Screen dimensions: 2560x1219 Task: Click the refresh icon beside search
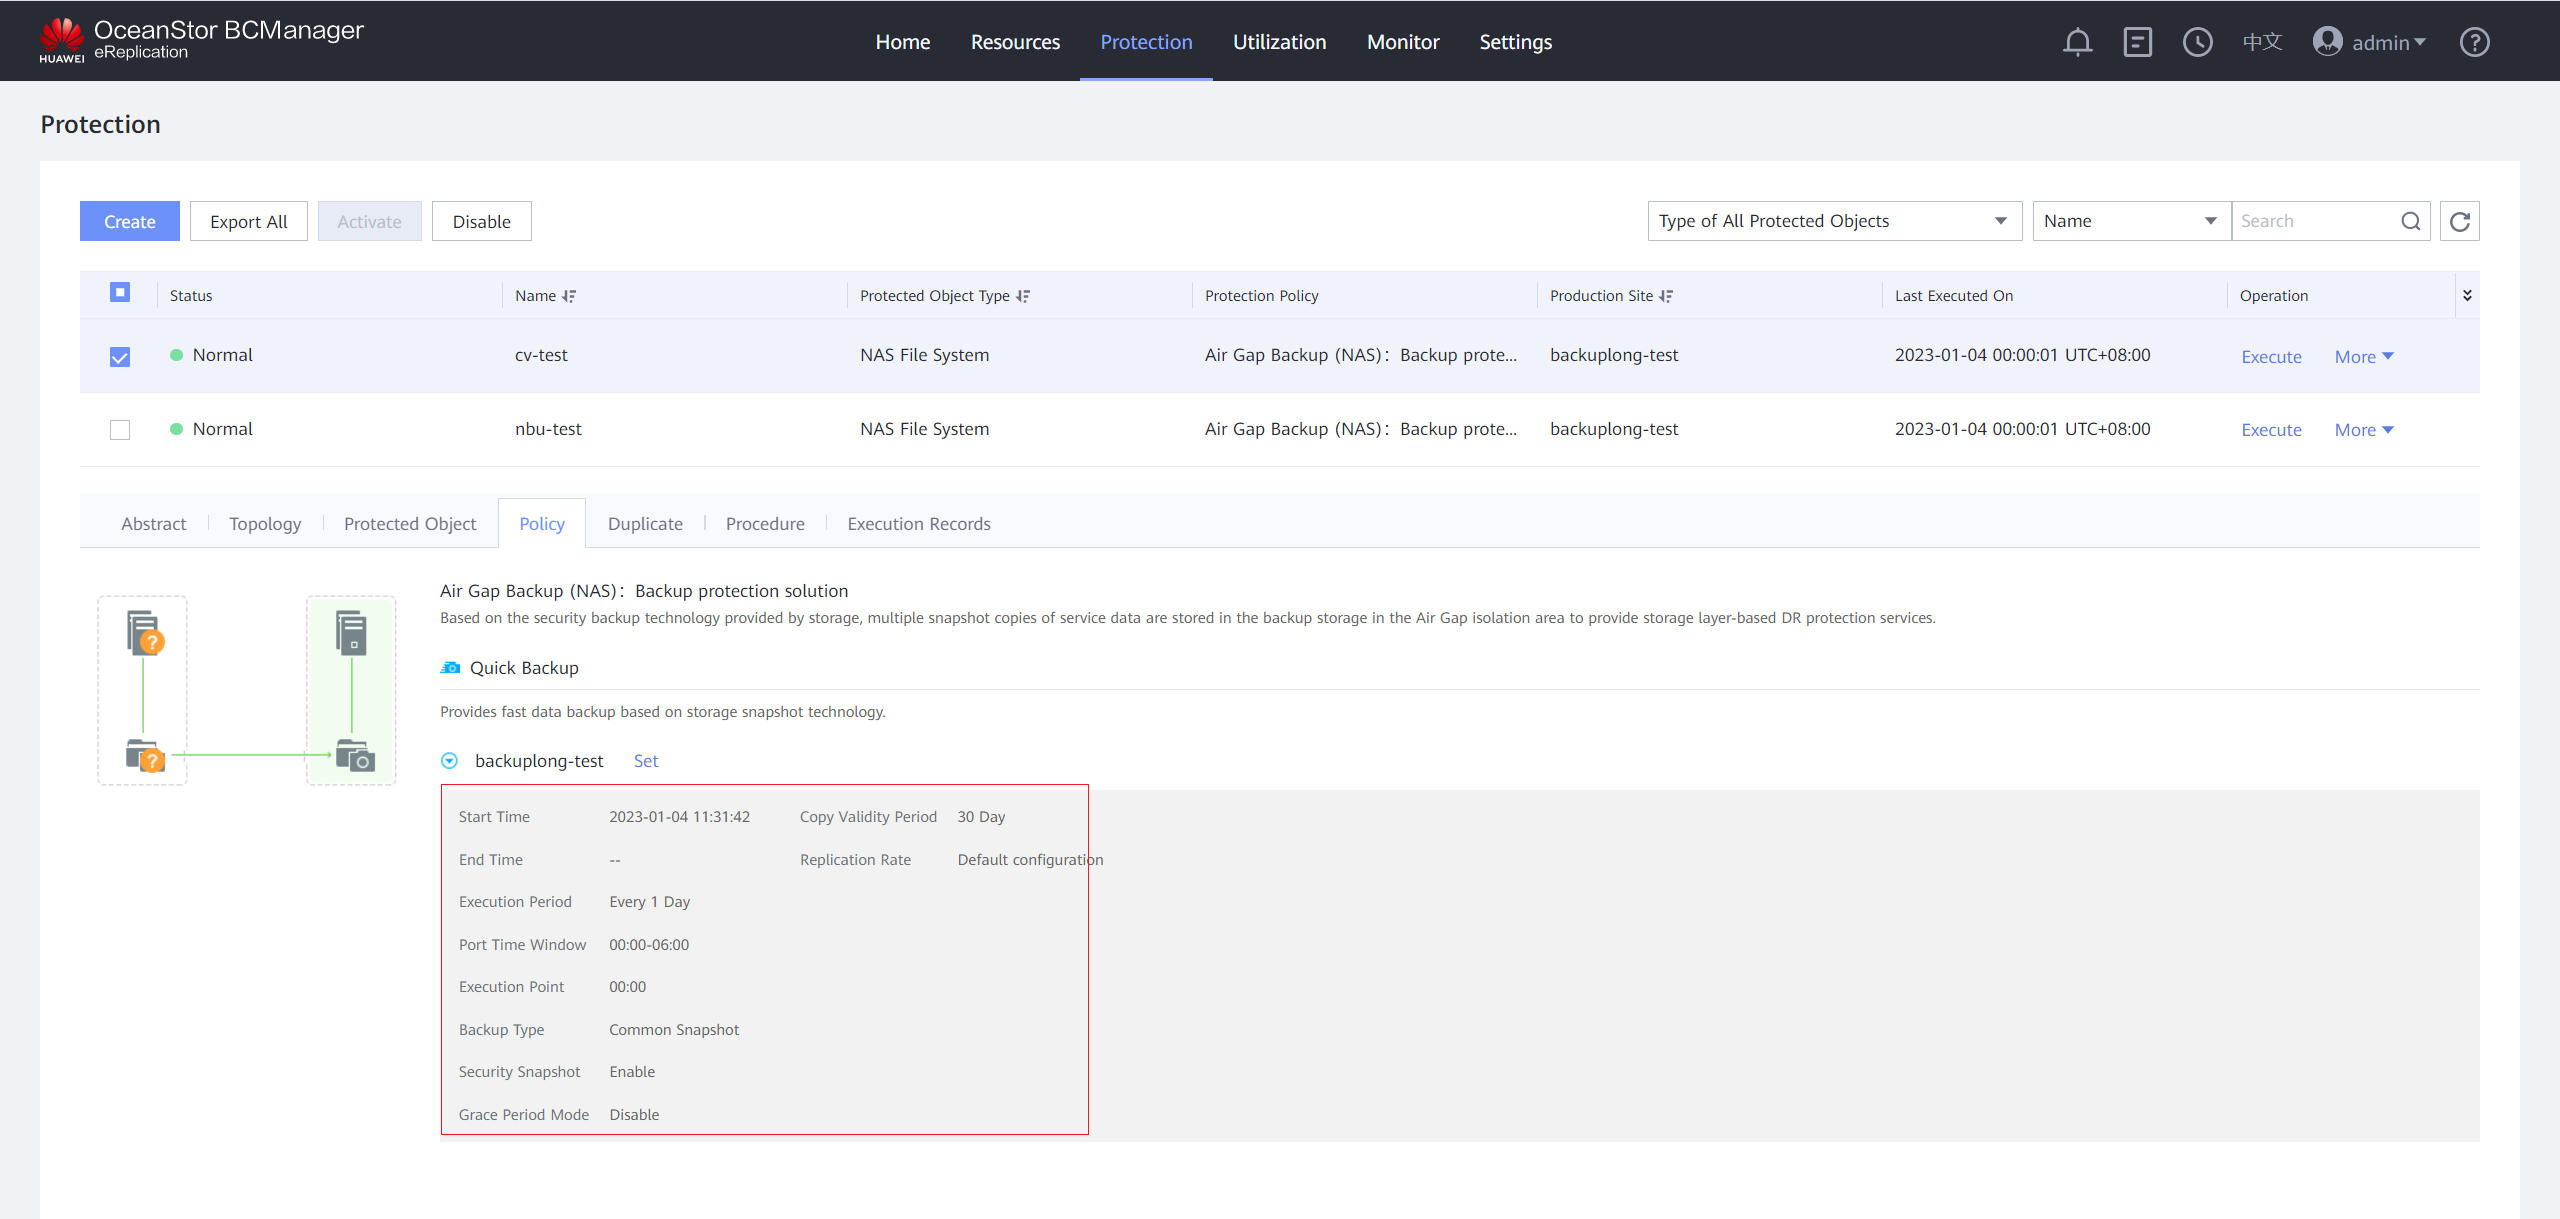[x=2459, y=221]
